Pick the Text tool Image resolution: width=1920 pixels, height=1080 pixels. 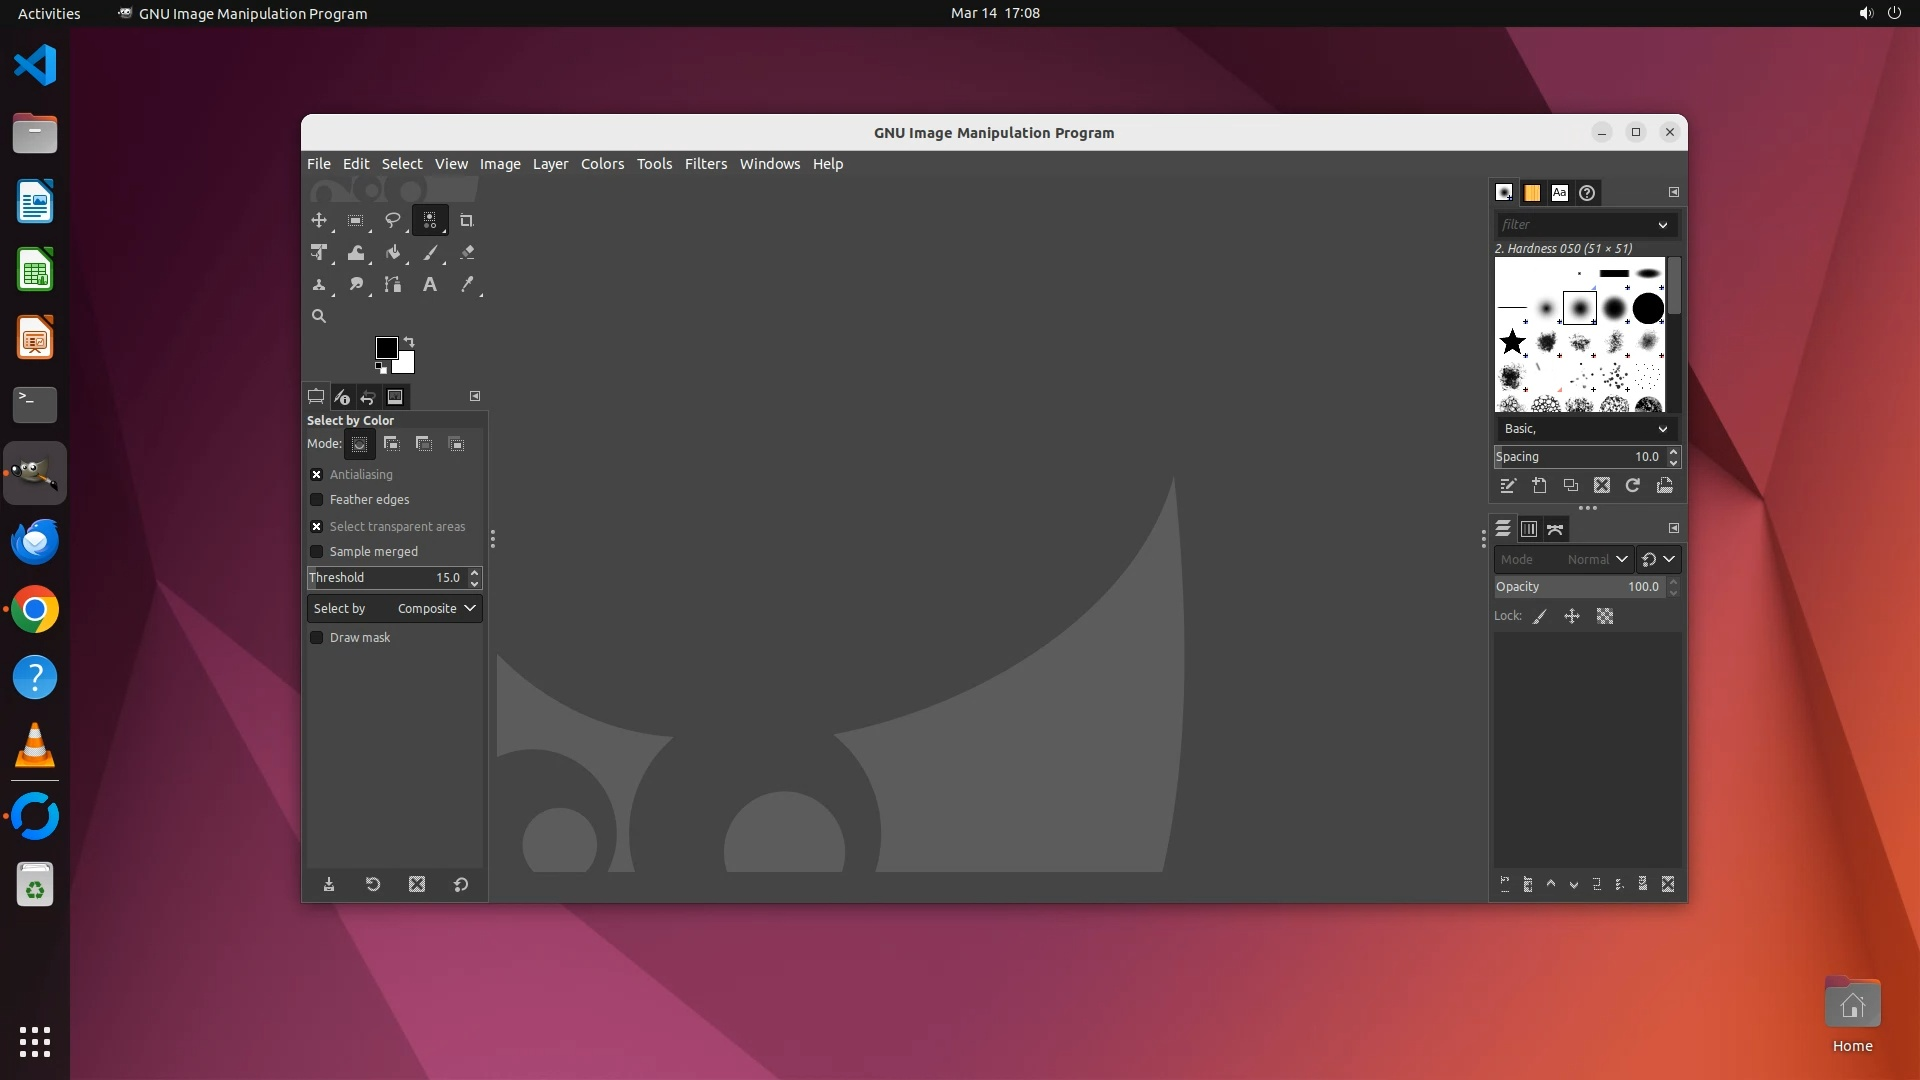point(430,285)
